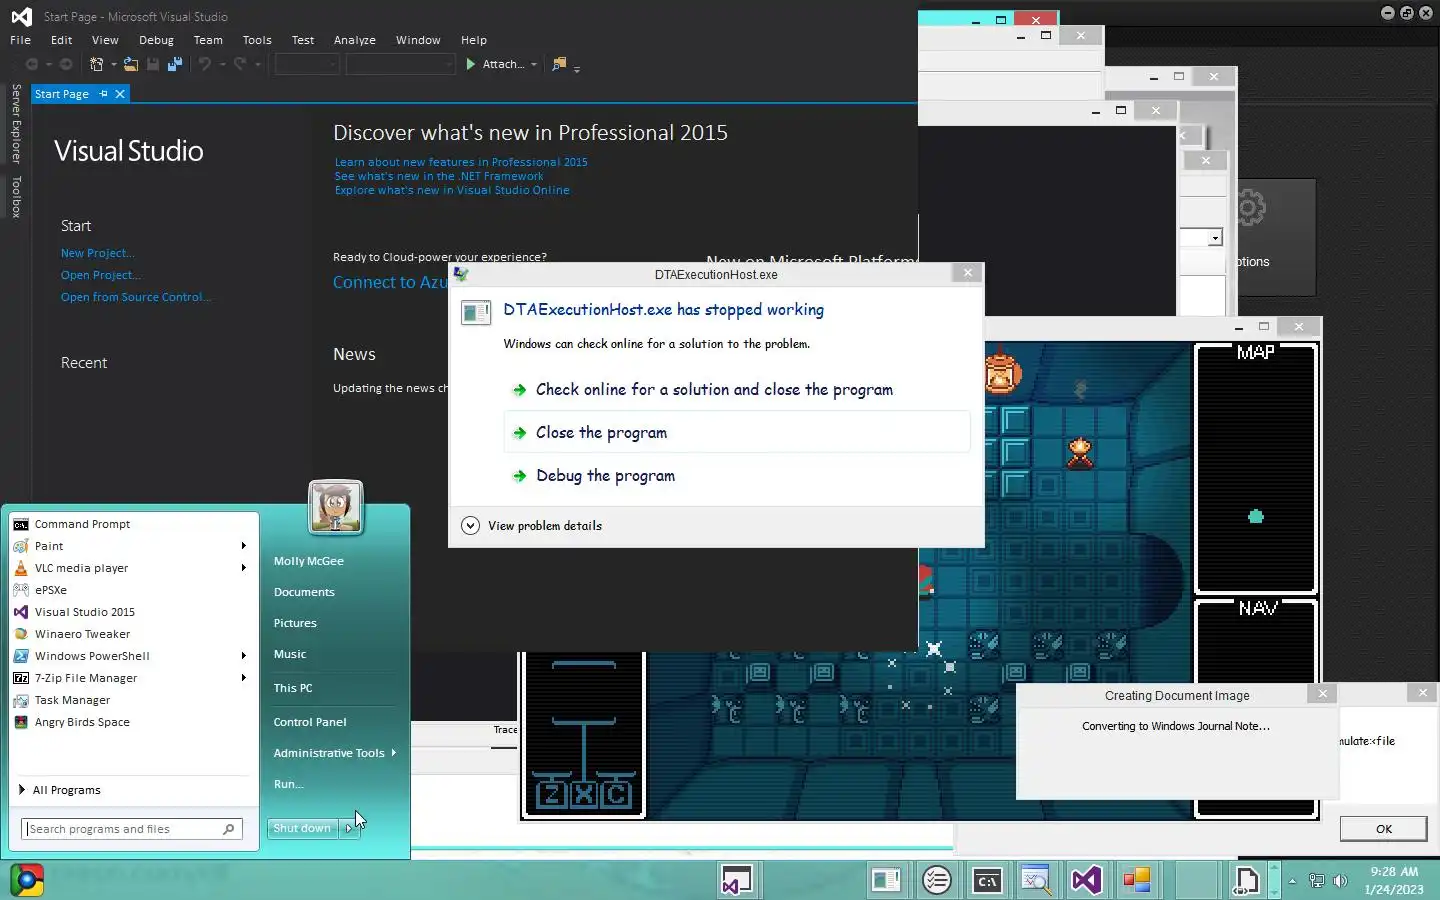Expand View problem details in crash dialog
The height and width of the screenshot is (900, 1440).
pos(470,526)
